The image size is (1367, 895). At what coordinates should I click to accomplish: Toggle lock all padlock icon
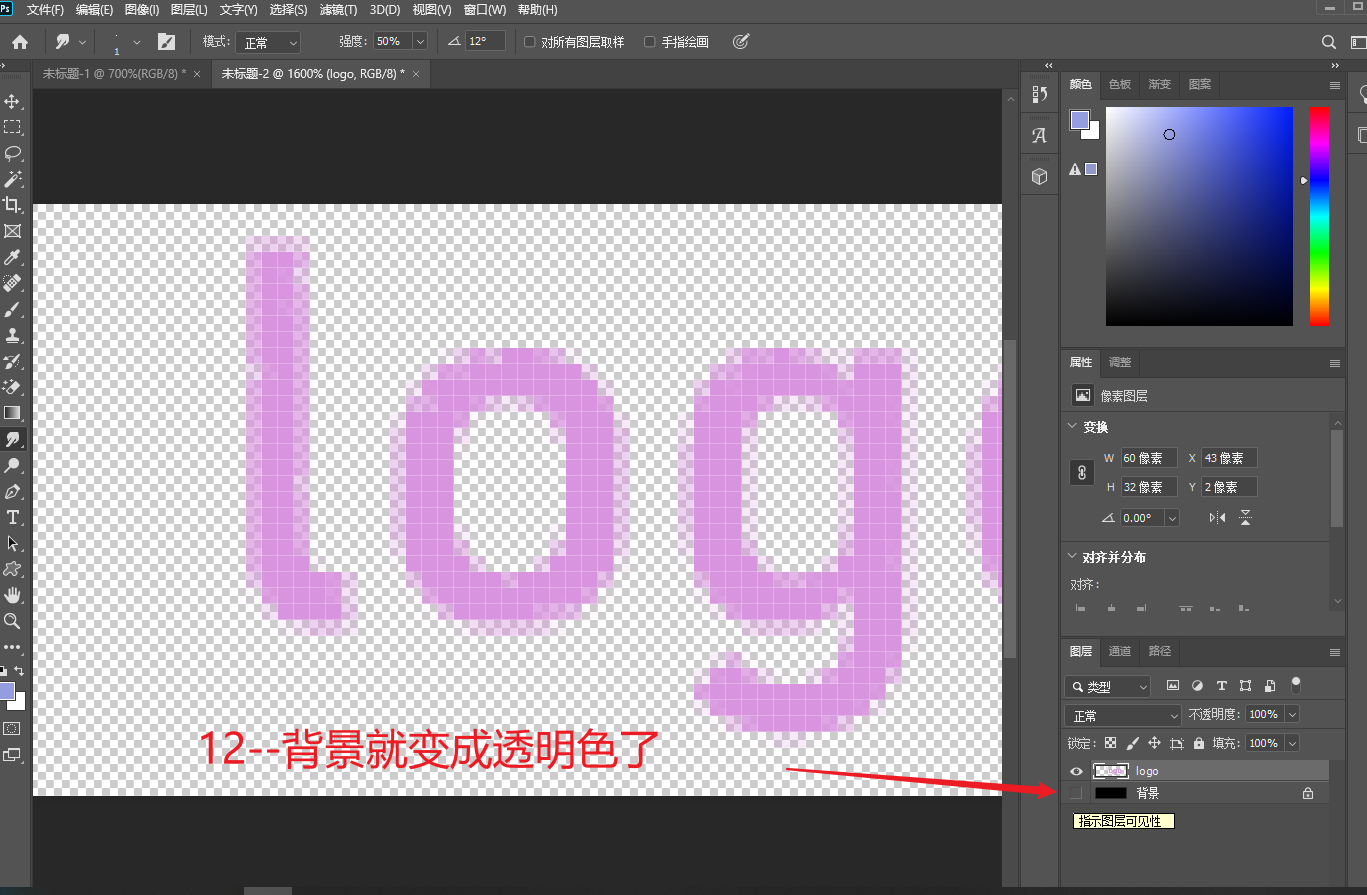pos(1198,743)
